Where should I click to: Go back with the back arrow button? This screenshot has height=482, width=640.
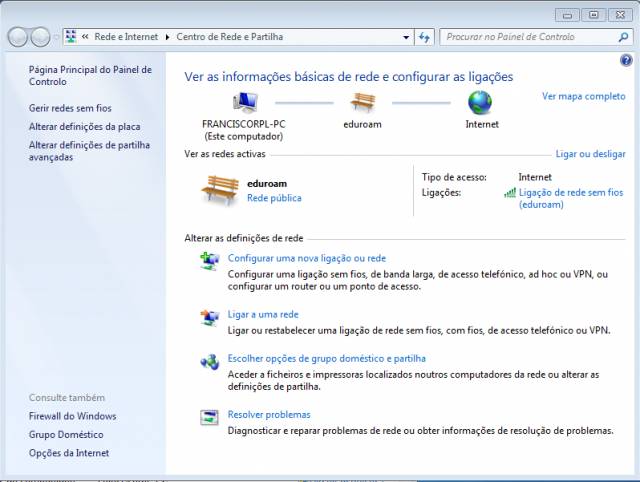pyautogui.click(x=18, y=37)
